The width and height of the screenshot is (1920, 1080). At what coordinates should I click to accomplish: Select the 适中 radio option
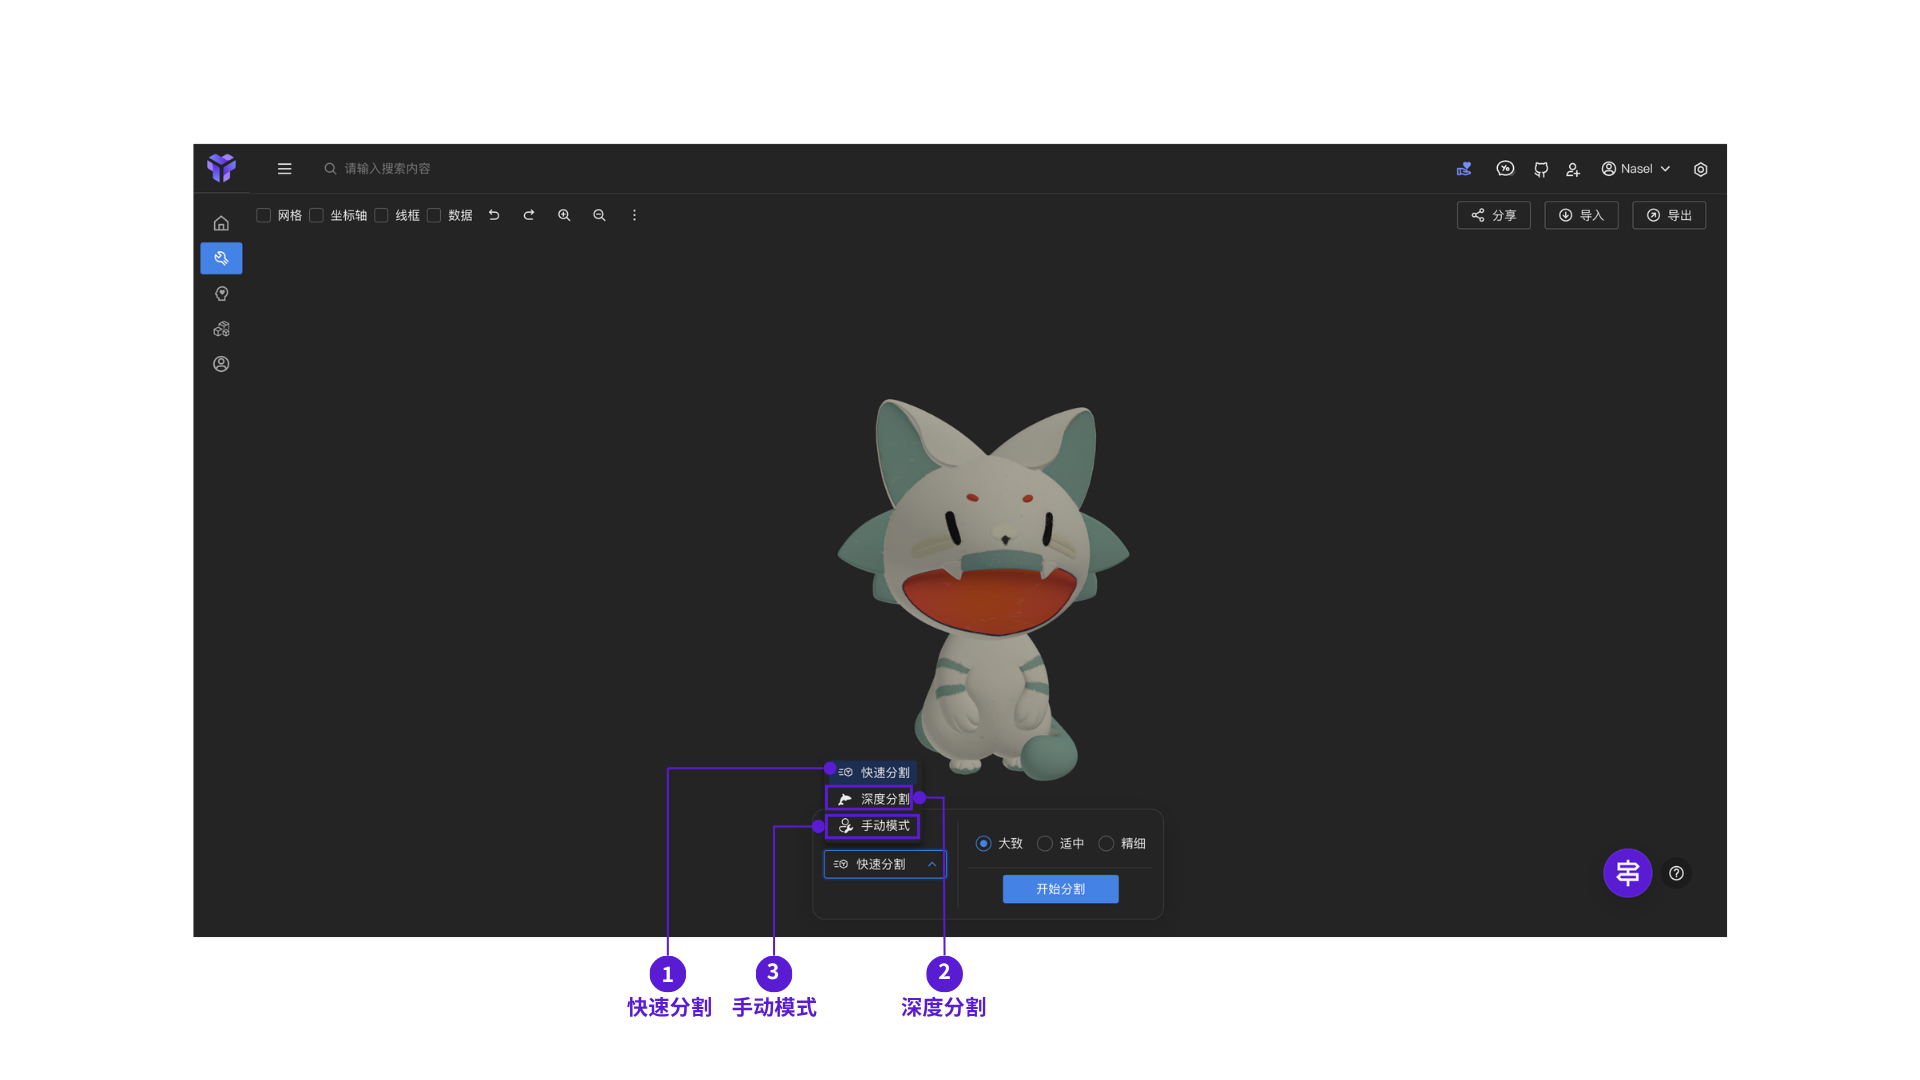(x=1045, y=844)
